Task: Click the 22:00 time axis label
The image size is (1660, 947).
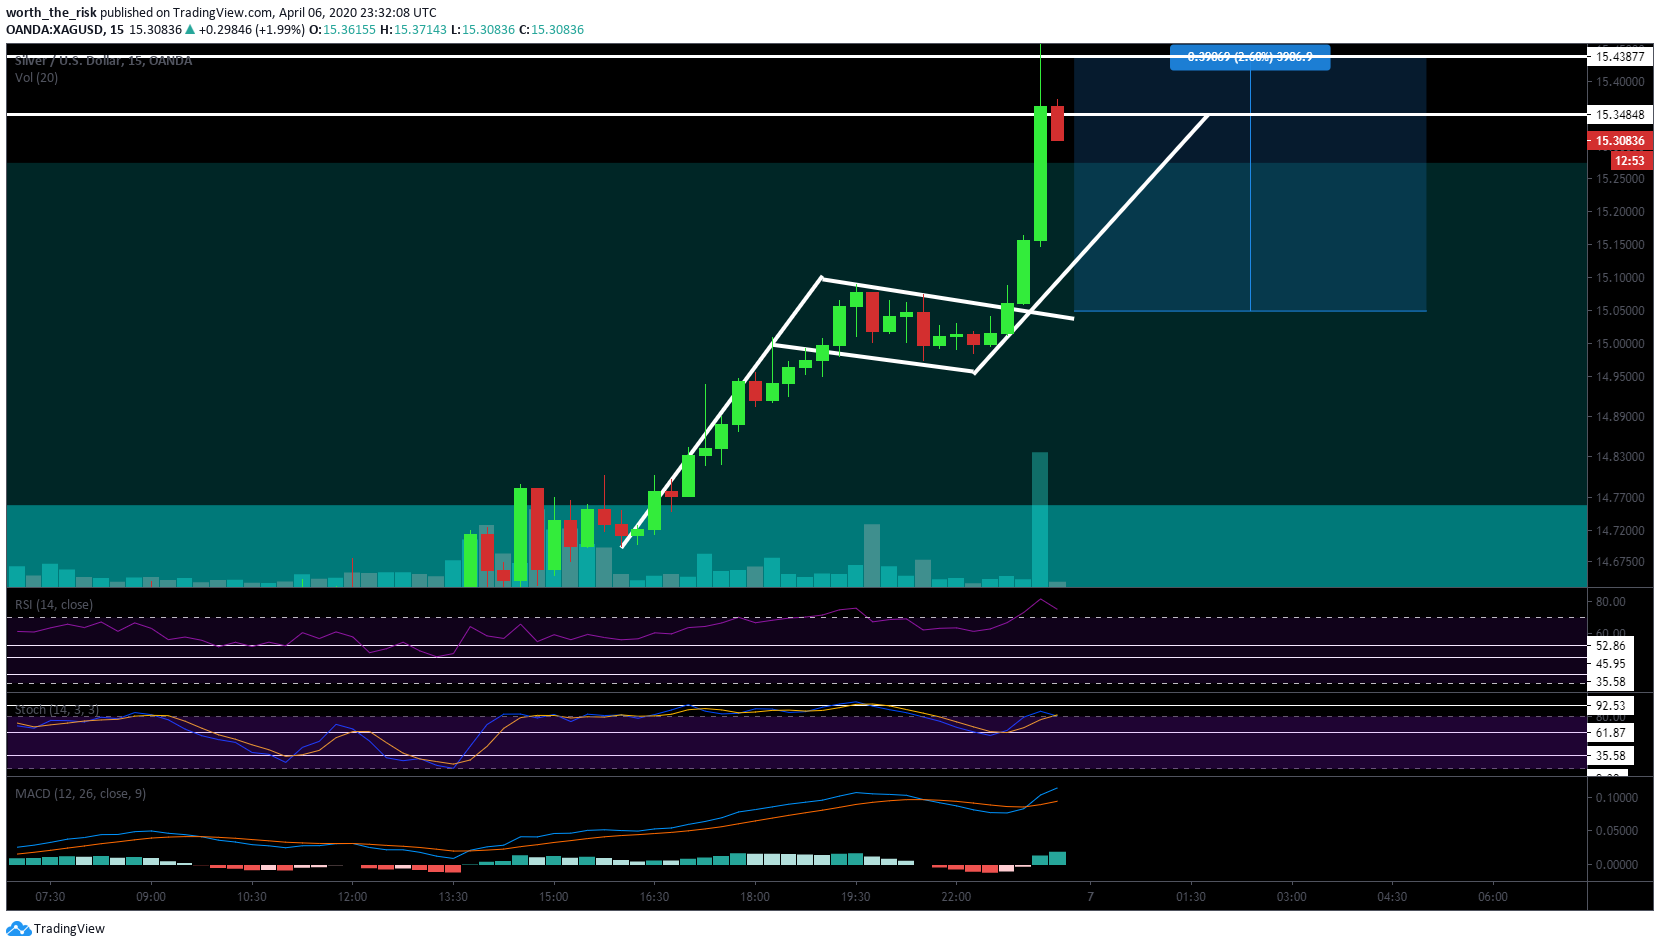Action: 956,897
